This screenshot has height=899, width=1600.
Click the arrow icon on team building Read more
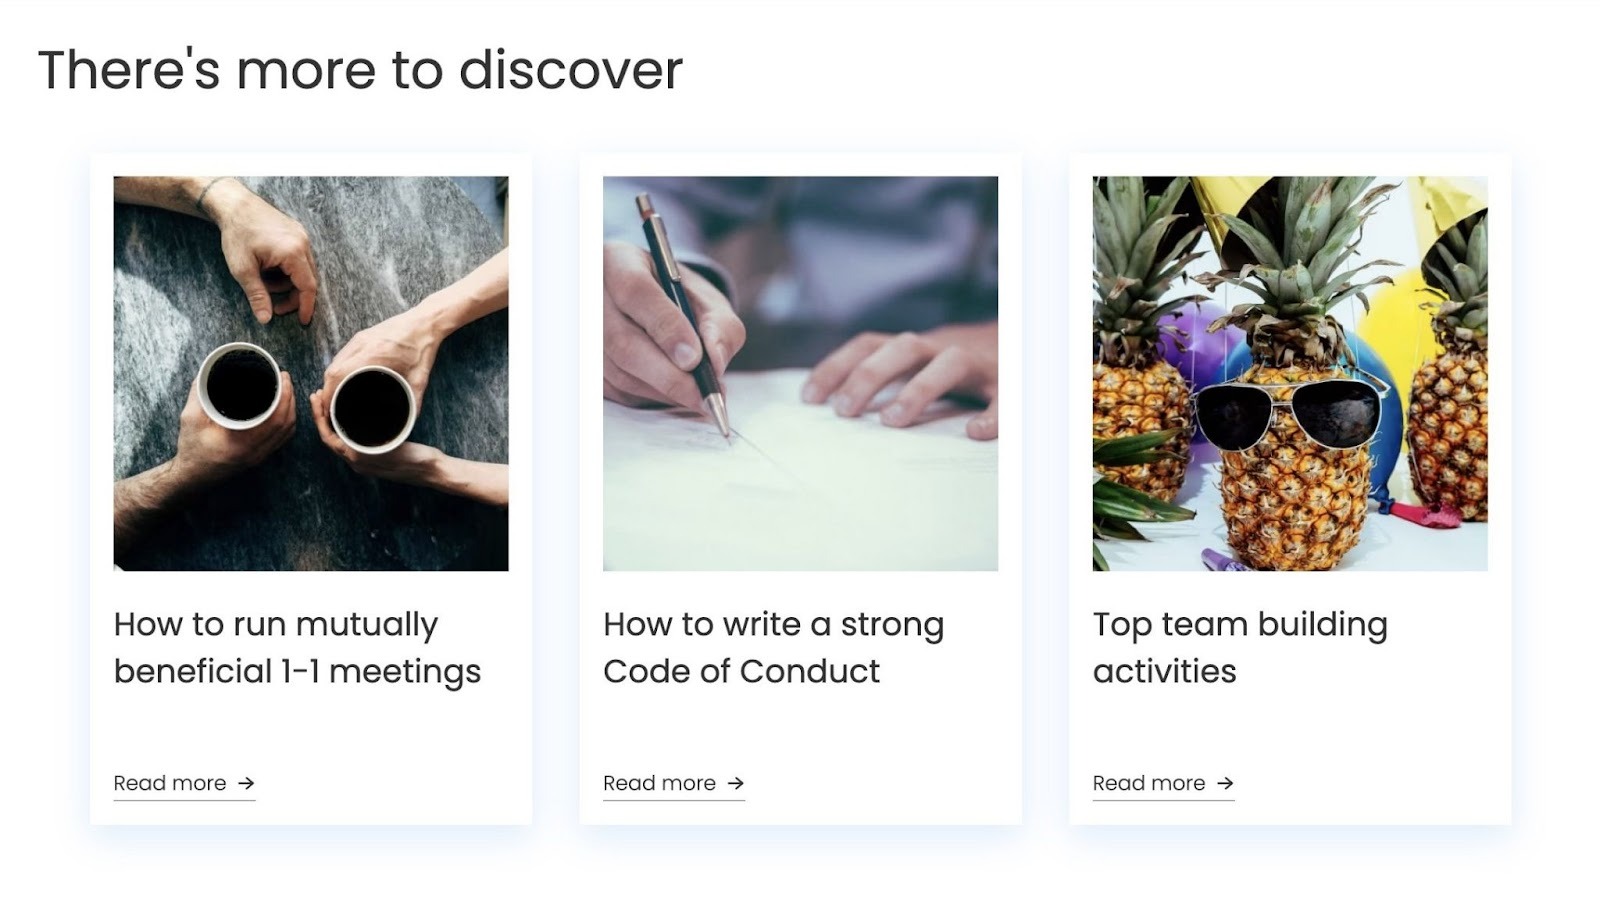coord(1228,783)
